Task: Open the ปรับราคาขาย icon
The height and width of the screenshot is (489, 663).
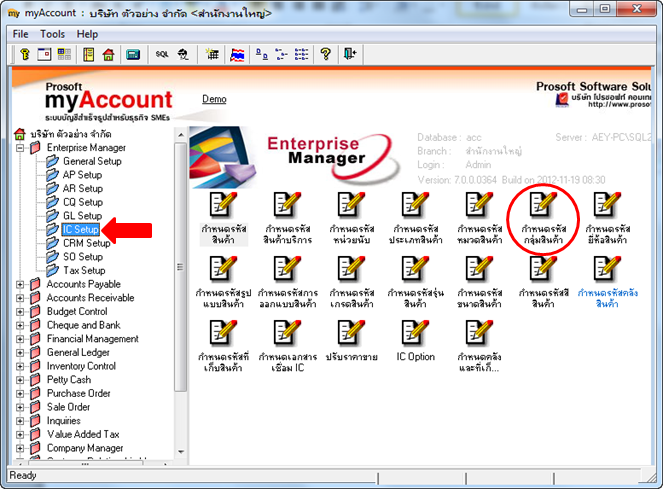Action: pos(351,341)
